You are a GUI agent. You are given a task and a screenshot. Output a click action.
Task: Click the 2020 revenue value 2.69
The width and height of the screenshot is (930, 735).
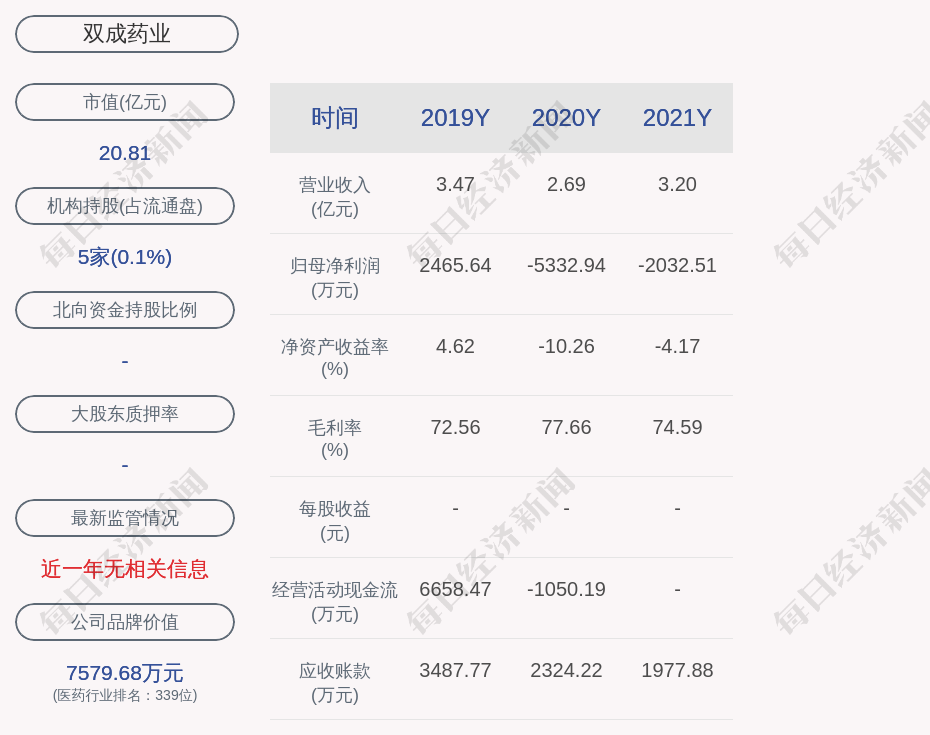(x=566, y=184)
